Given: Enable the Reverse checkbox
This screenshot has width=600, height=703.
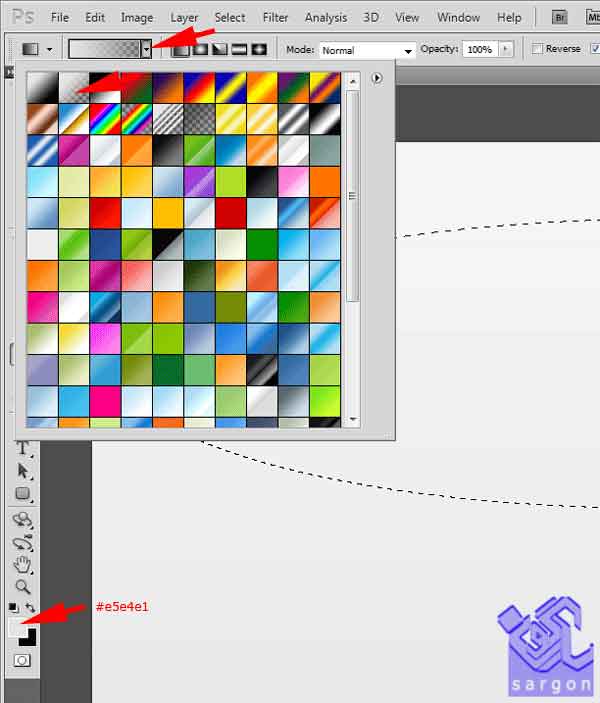Looking at the screenshot, I should 538,50.
